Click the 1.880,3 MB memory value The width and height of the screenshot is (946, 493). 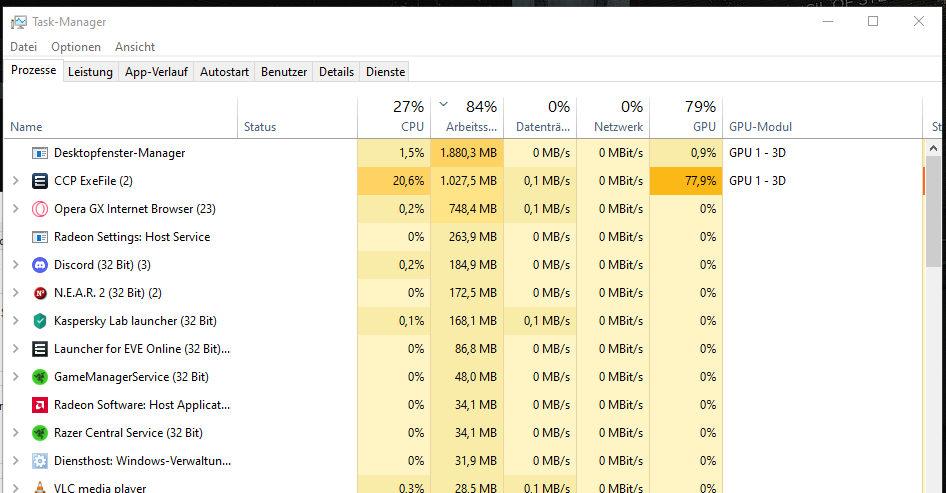pyautogui.click(x=468, y=153)
